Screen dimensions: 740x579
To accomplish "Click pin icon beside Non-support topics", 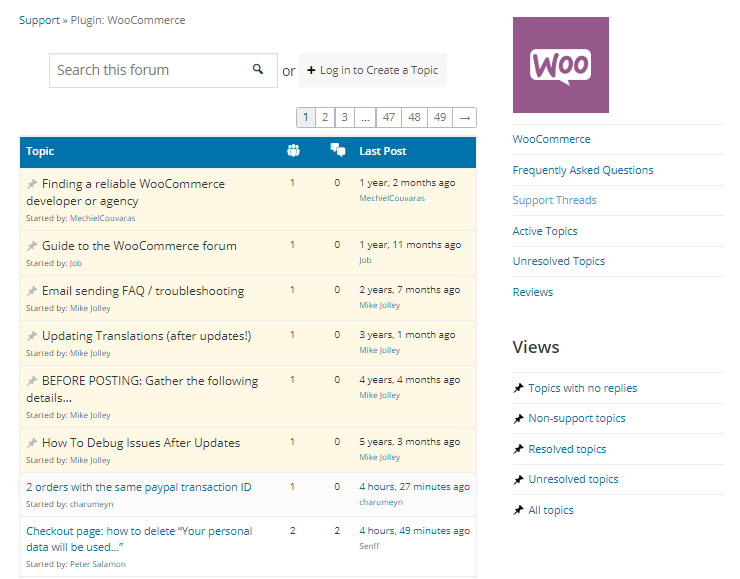I will 518,419.
